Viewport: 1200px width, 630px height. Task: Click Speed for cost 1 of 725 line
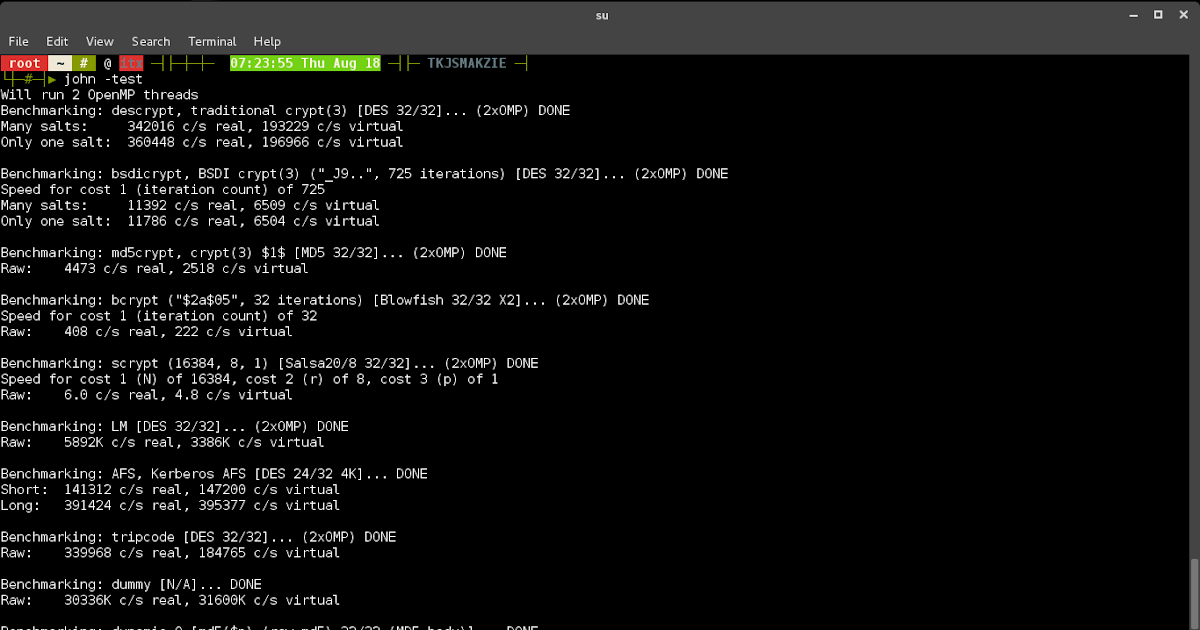click(162, 190)
